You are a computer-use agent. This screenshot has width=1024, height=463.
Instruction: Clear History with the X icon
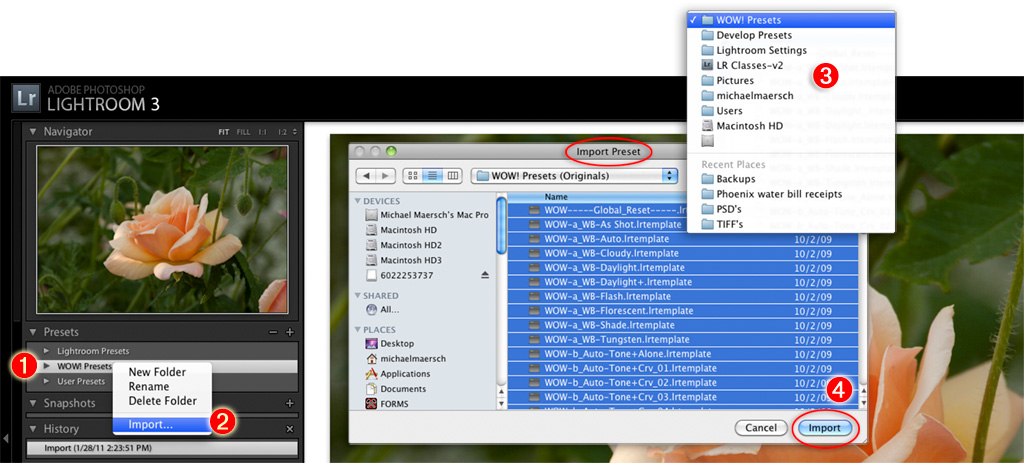point(290,429)
